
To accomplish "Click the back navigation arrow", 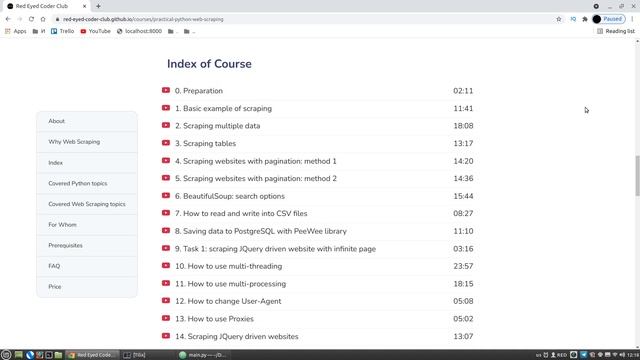I will pyautogui.click(x=8, y=19).
